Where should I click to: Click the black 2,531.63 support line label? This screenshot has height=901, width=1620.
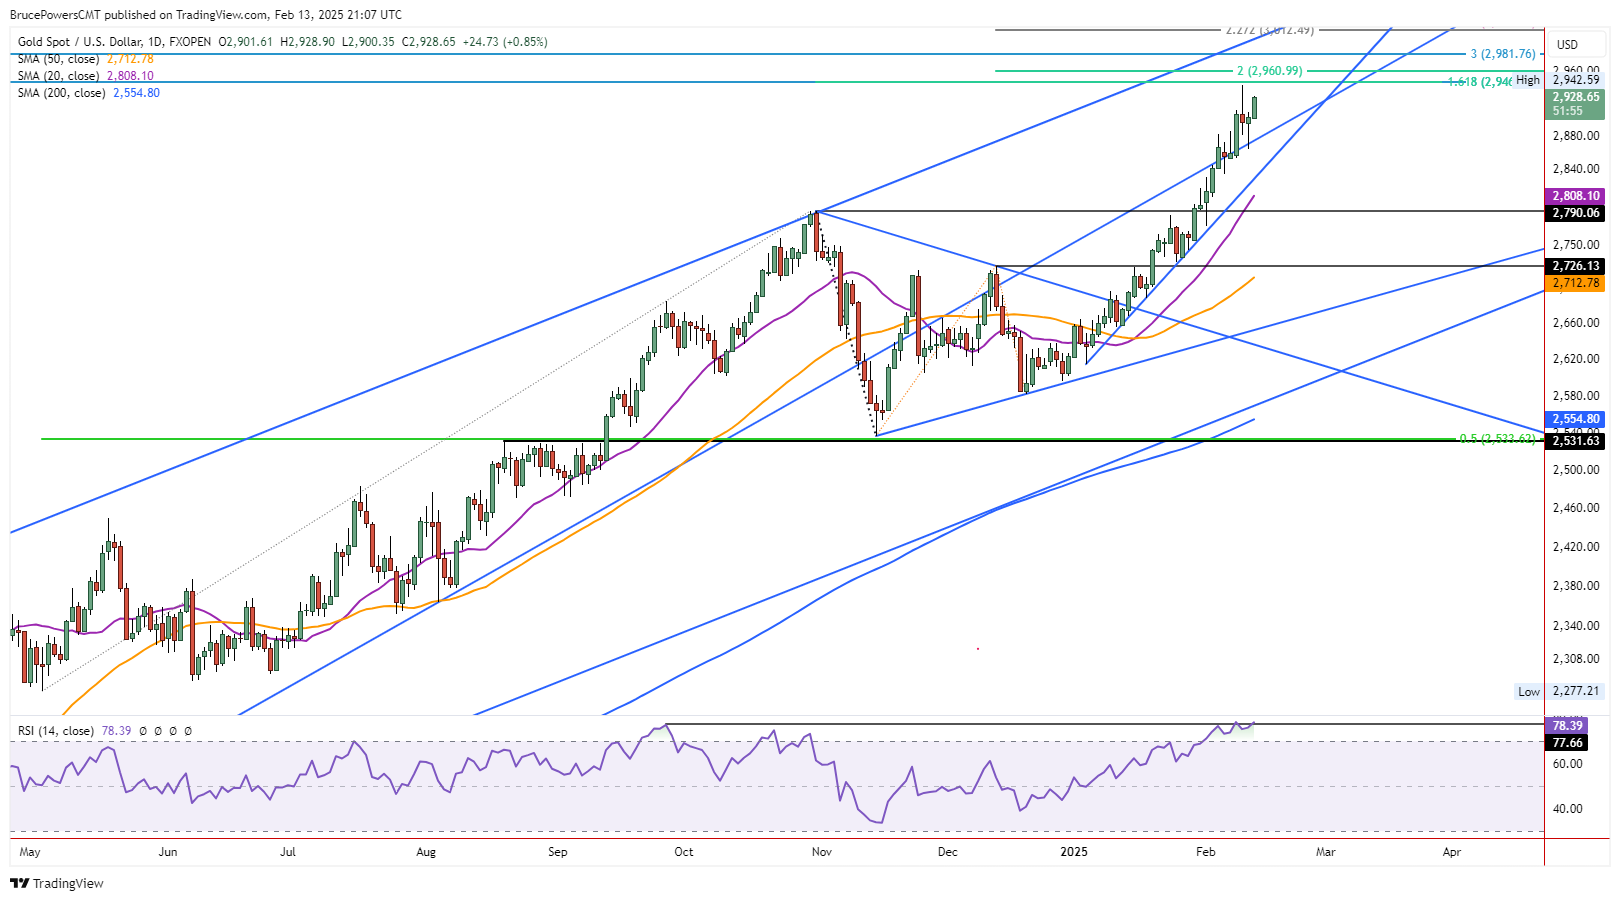tap(1576, 441)
